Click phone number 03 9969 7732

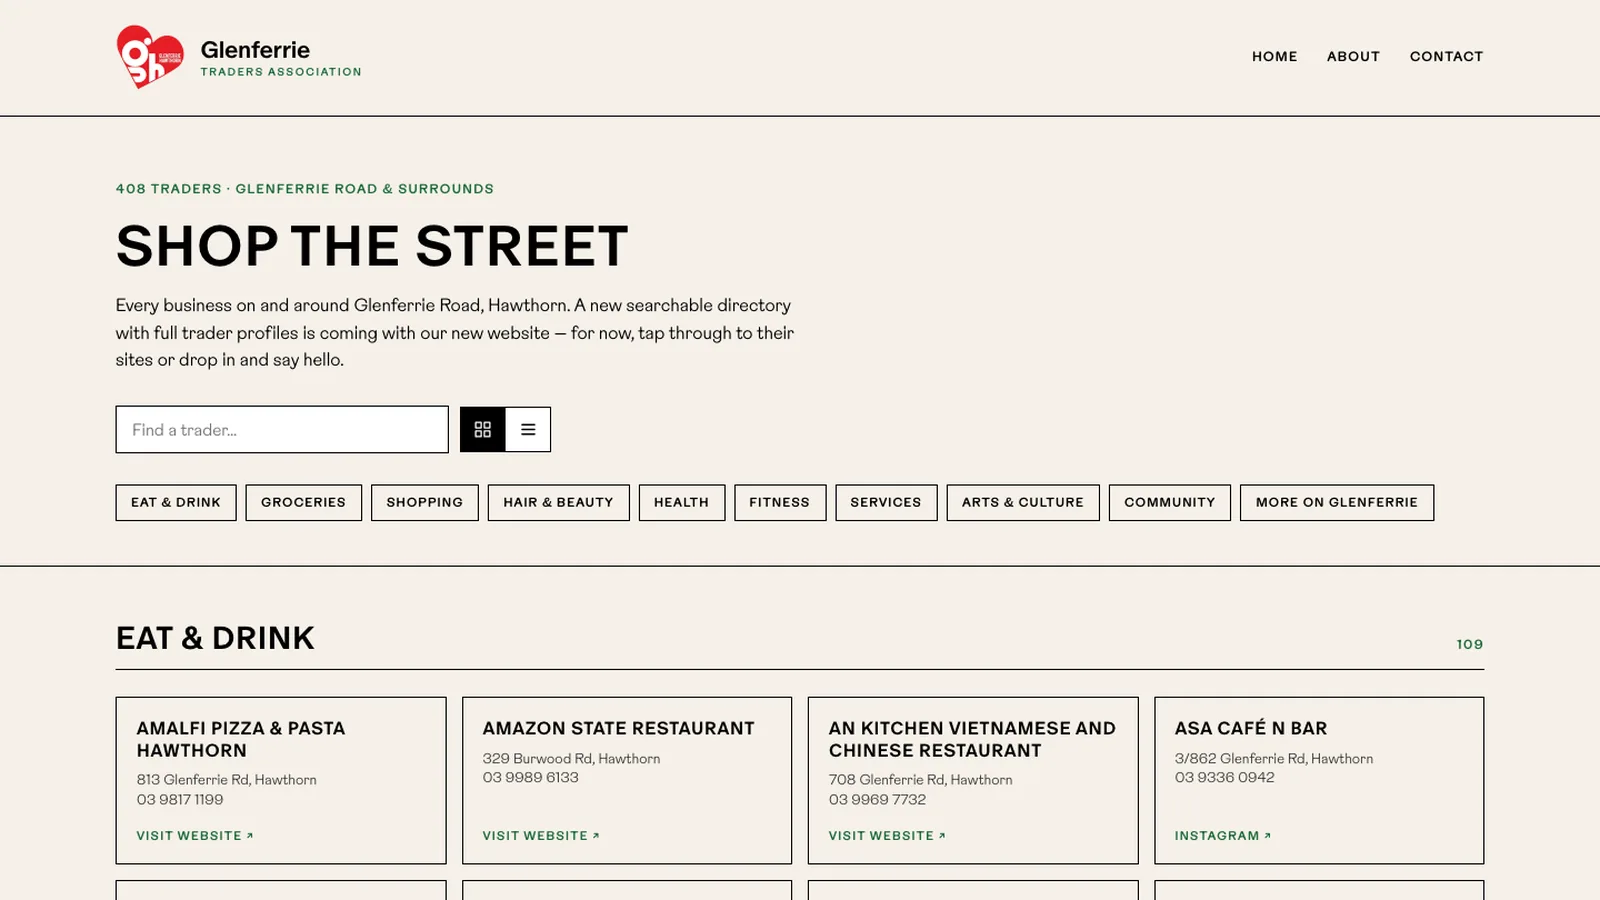point(877,800)
